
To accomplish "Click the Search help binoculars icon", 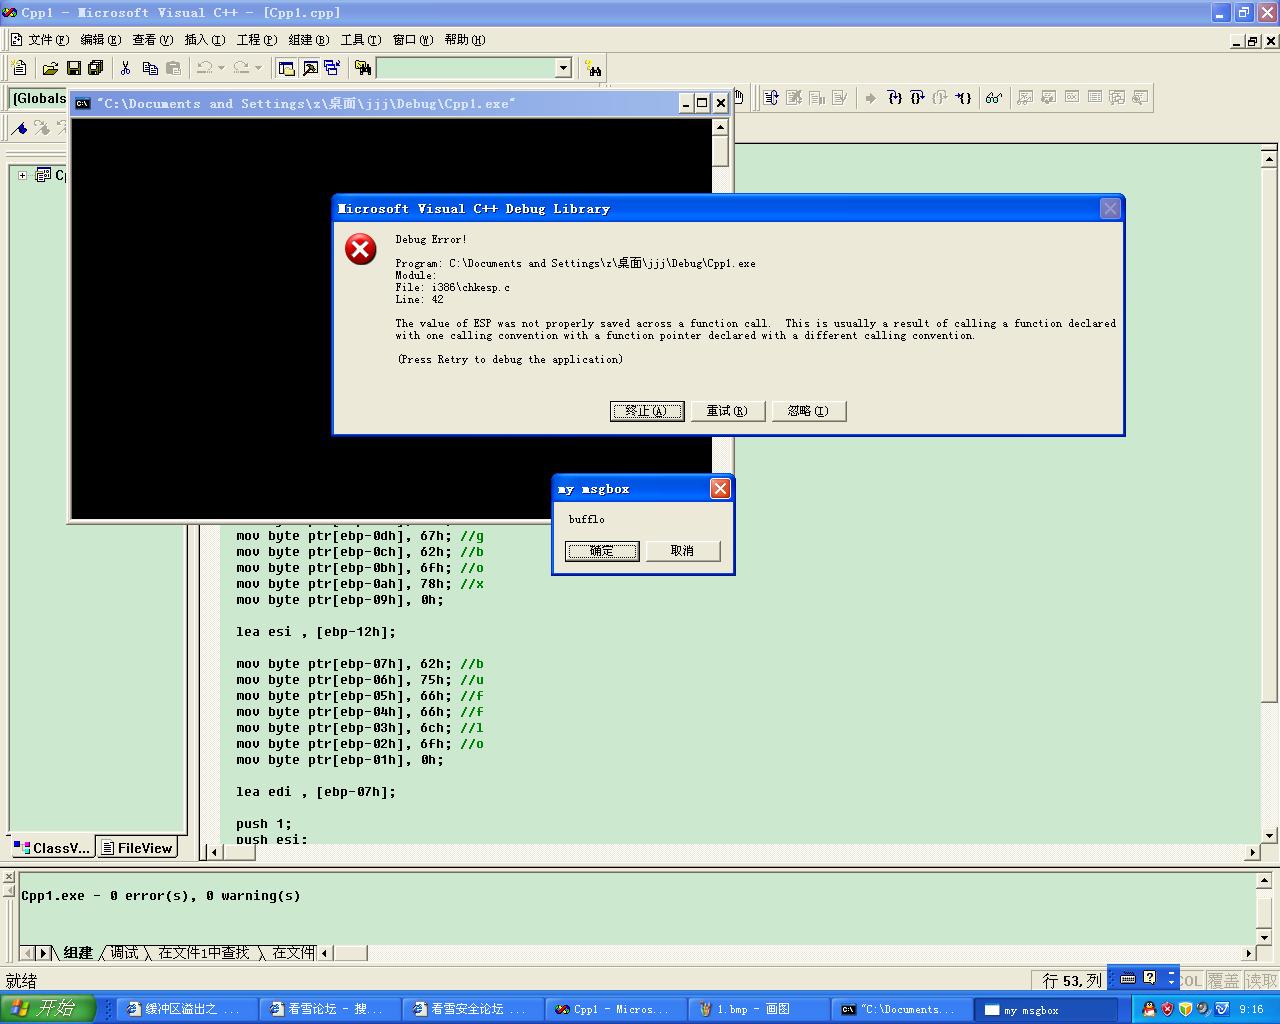I will pos(594,68).
